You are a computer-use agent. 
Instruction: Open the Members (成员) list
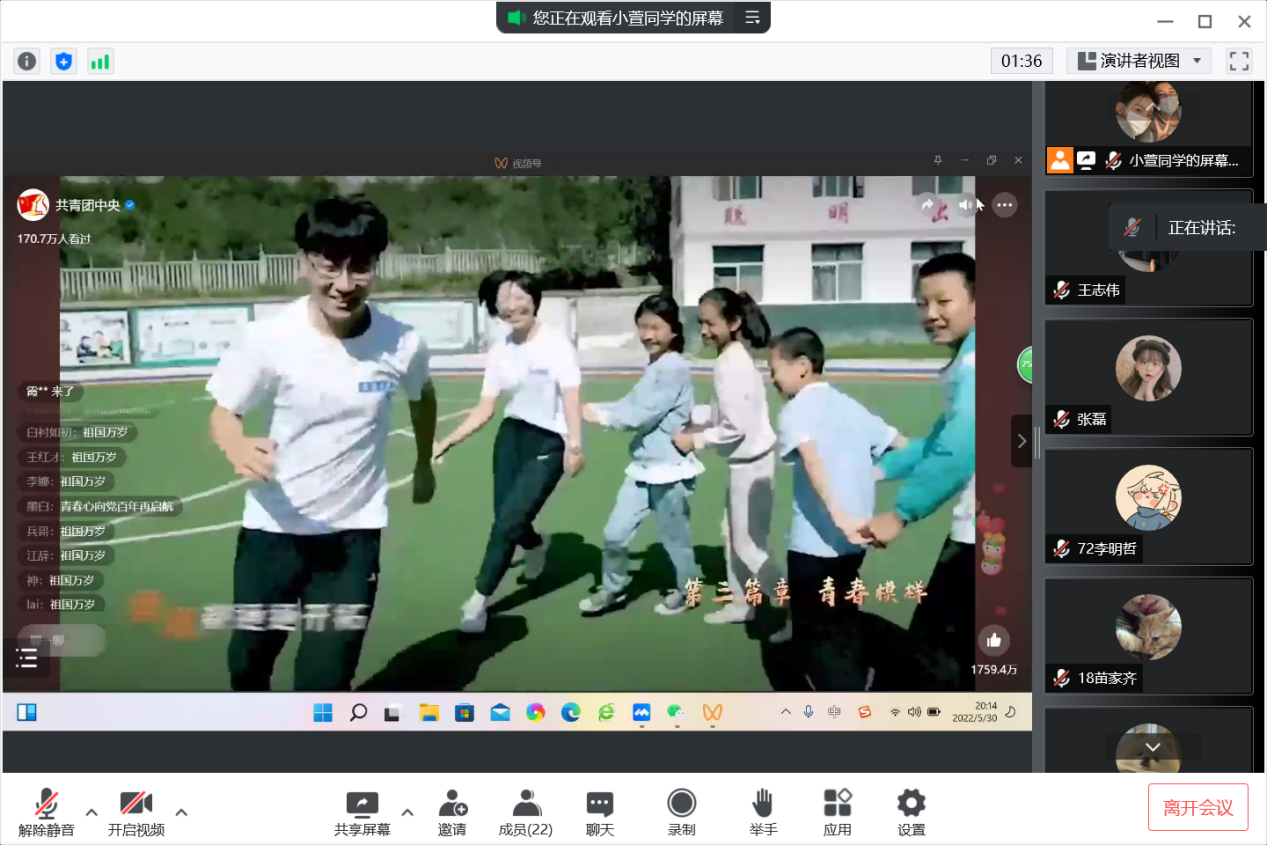[526, 812]
